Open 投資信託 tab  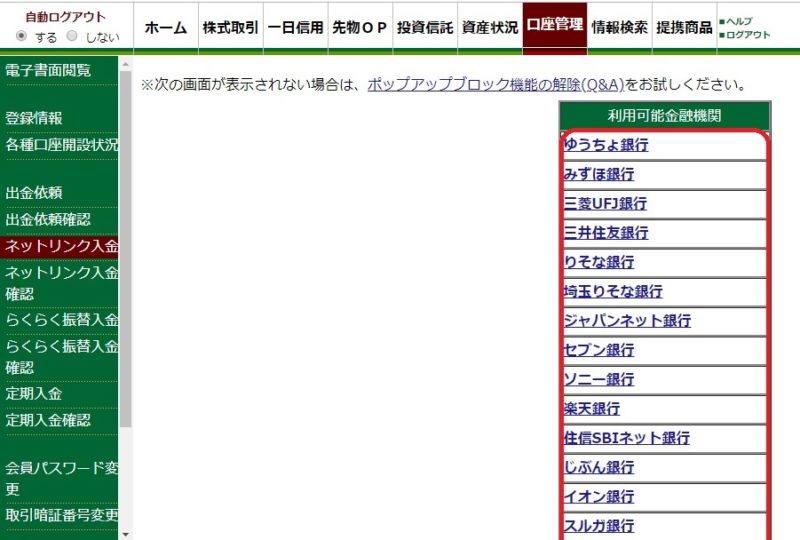point(425,27)
